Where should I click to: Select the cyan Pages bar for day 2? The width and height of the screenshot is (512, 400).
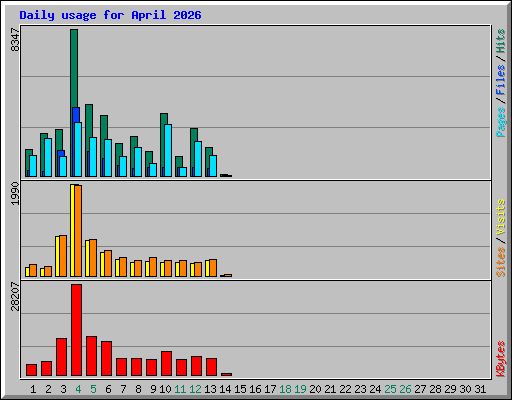coord(48,157)
